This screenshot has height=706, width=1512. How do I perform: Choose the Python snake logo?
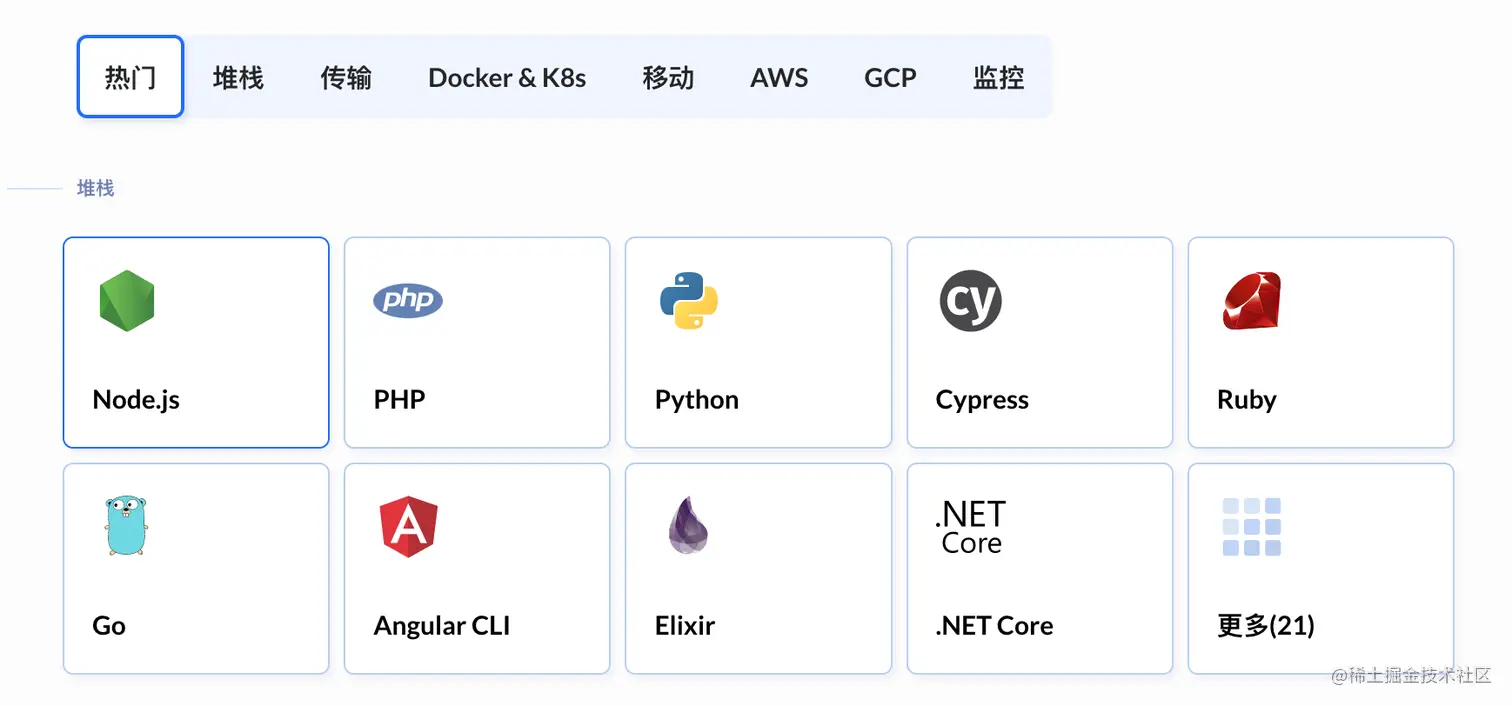coord(689,300)
